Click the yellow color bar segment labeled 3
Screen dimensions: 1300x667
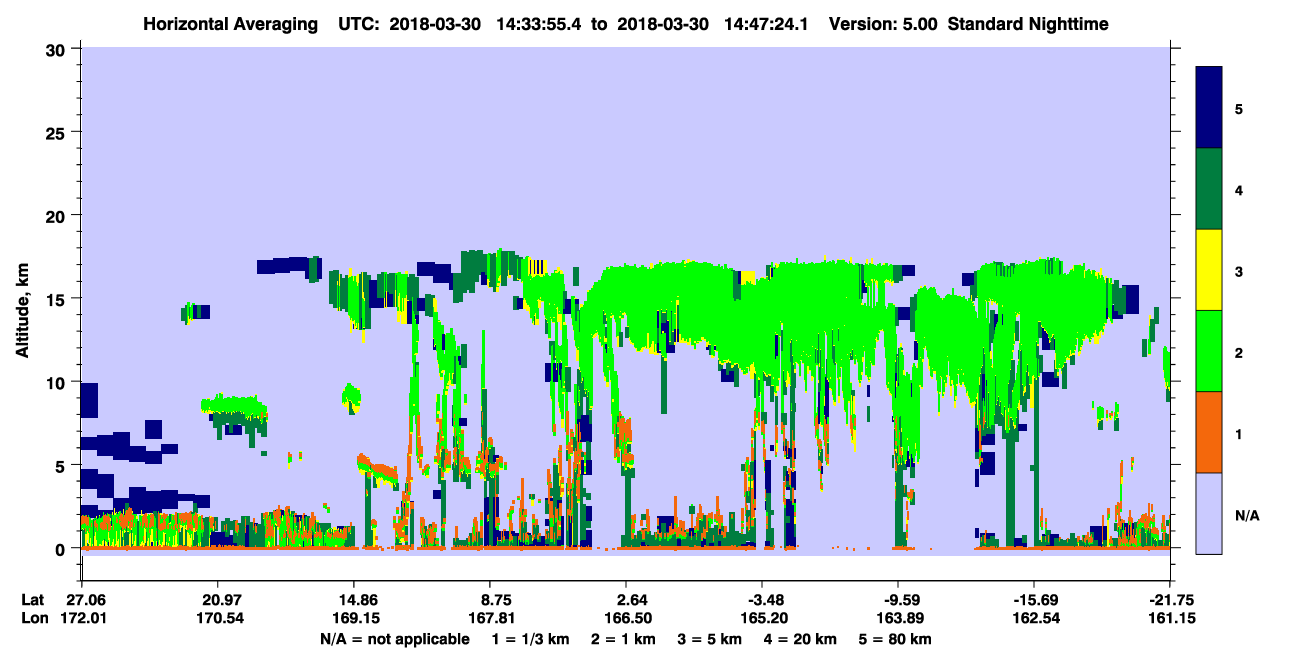coord(1209,269)
